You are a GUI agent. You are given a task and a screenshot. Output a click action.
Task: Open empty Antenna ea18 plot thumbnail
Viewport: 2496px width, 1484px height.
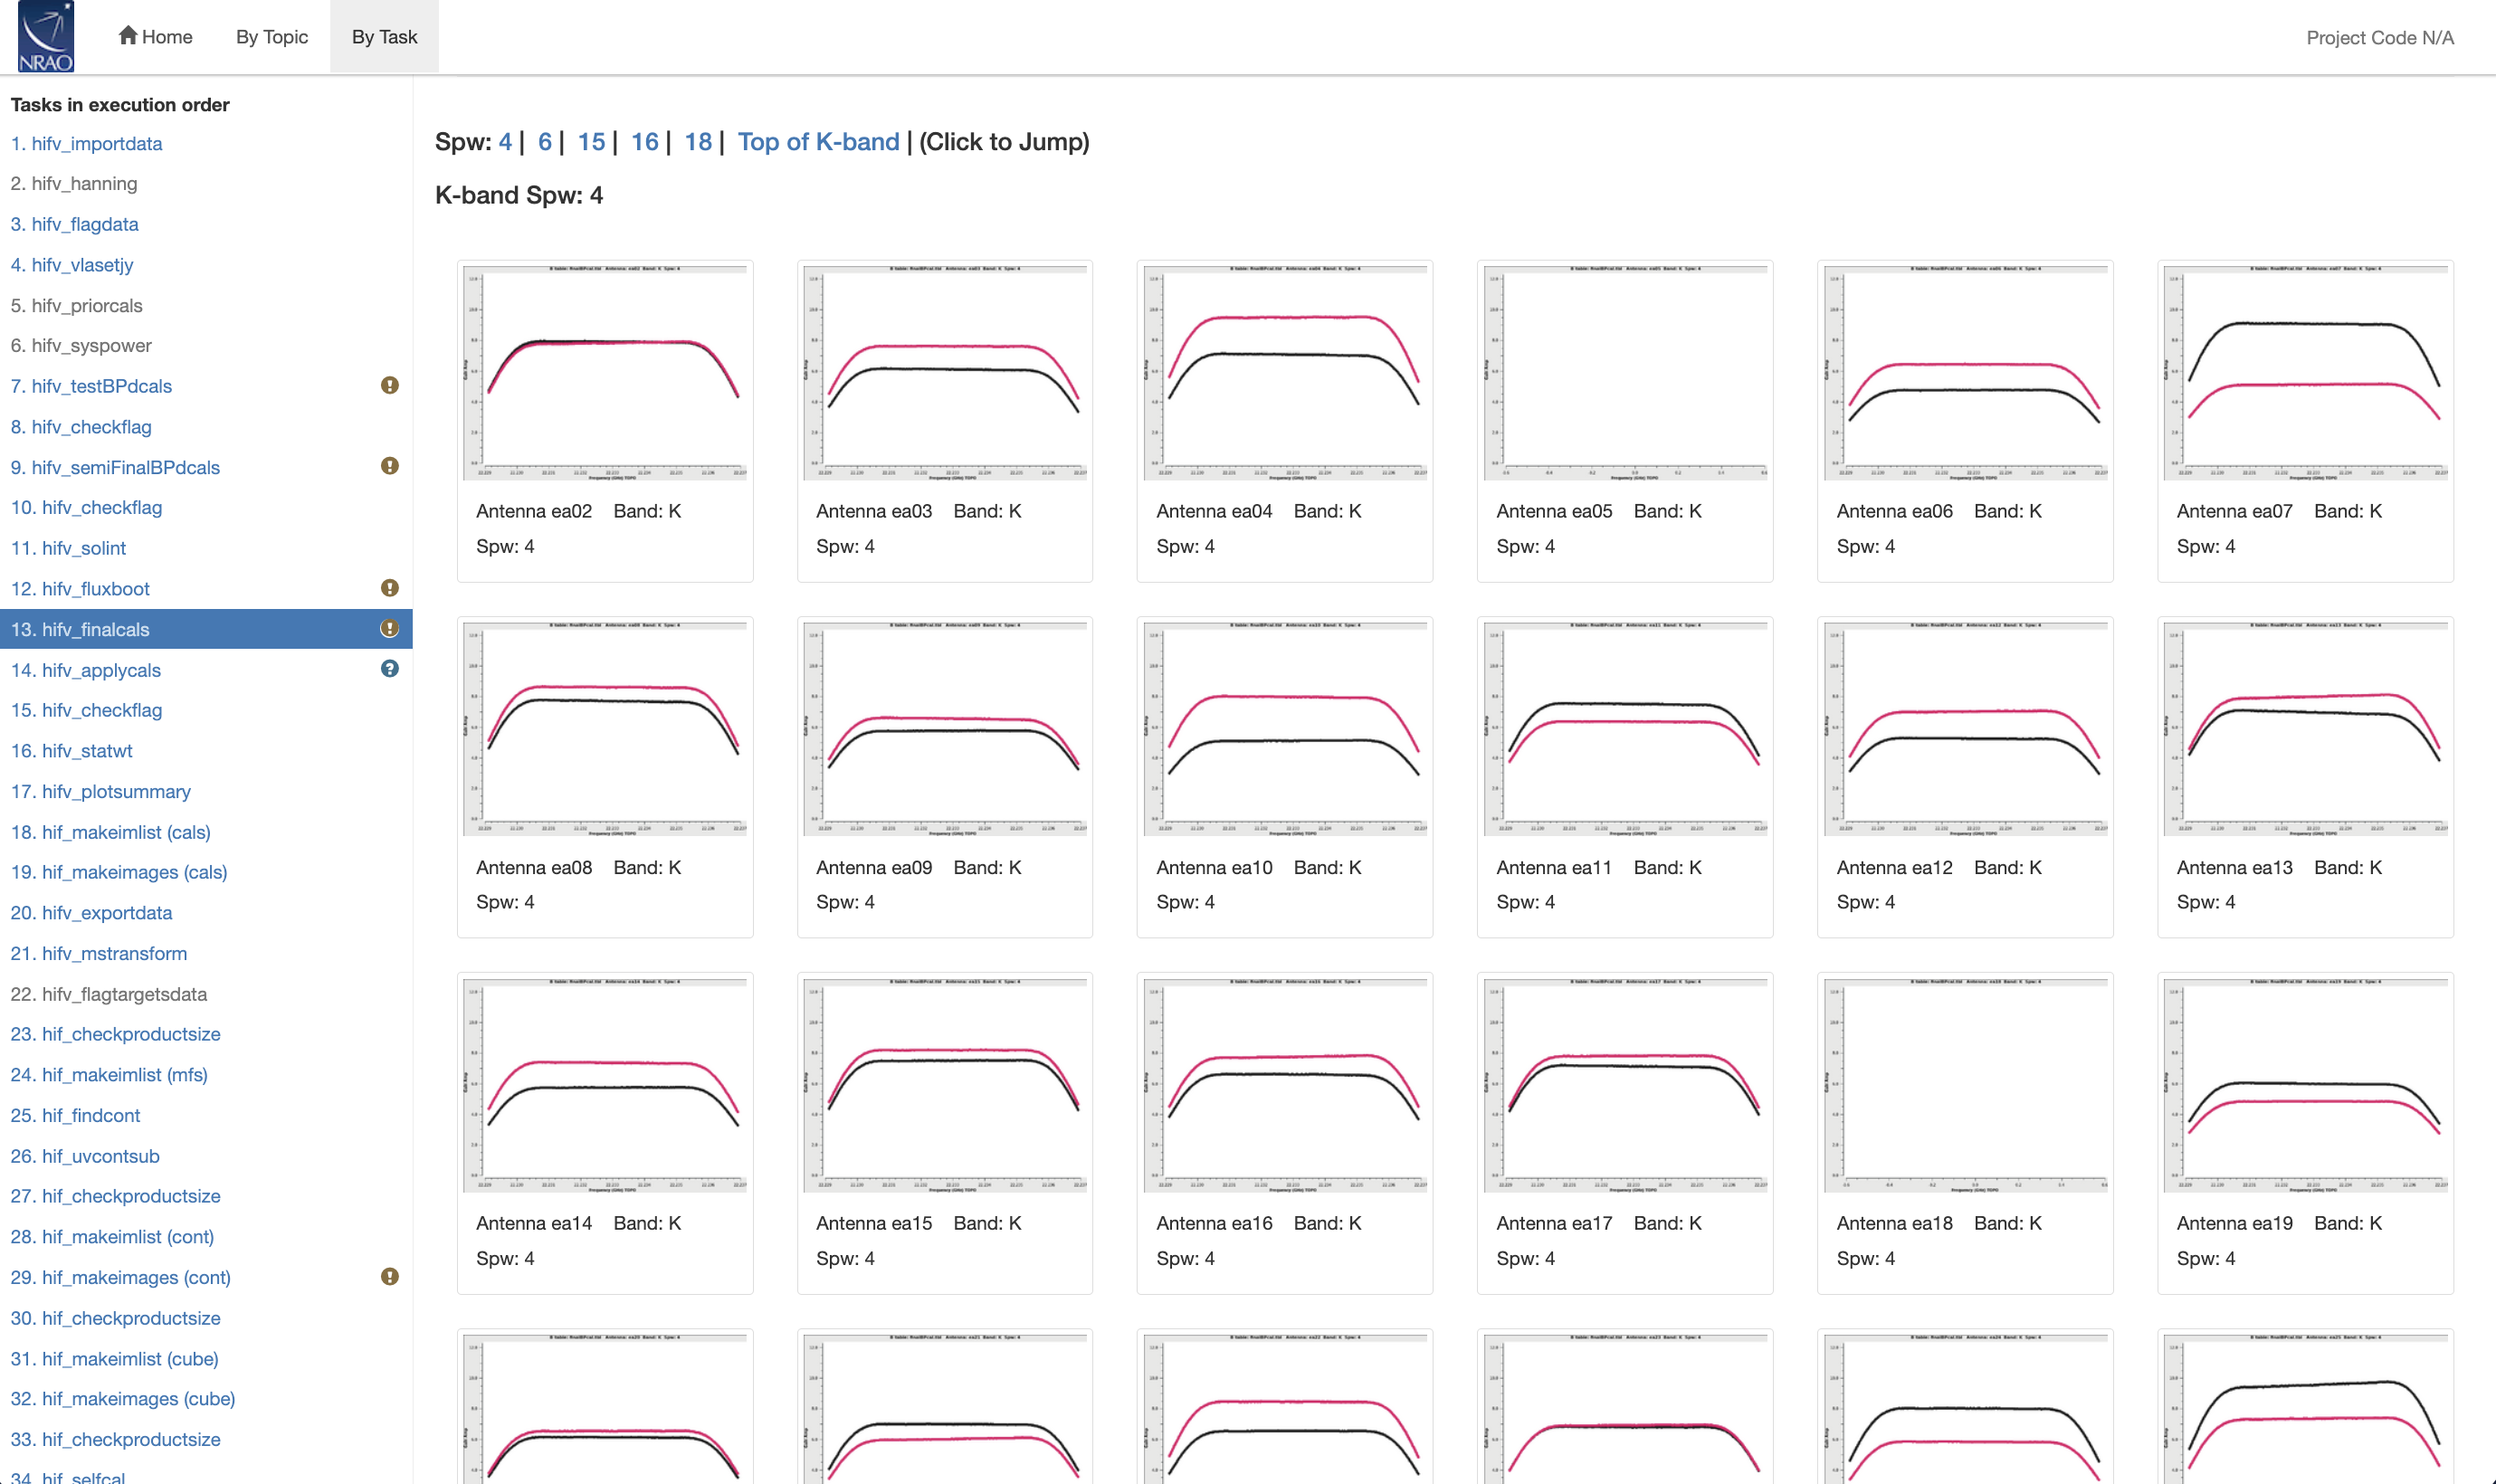click(x=1965, y=1084)
